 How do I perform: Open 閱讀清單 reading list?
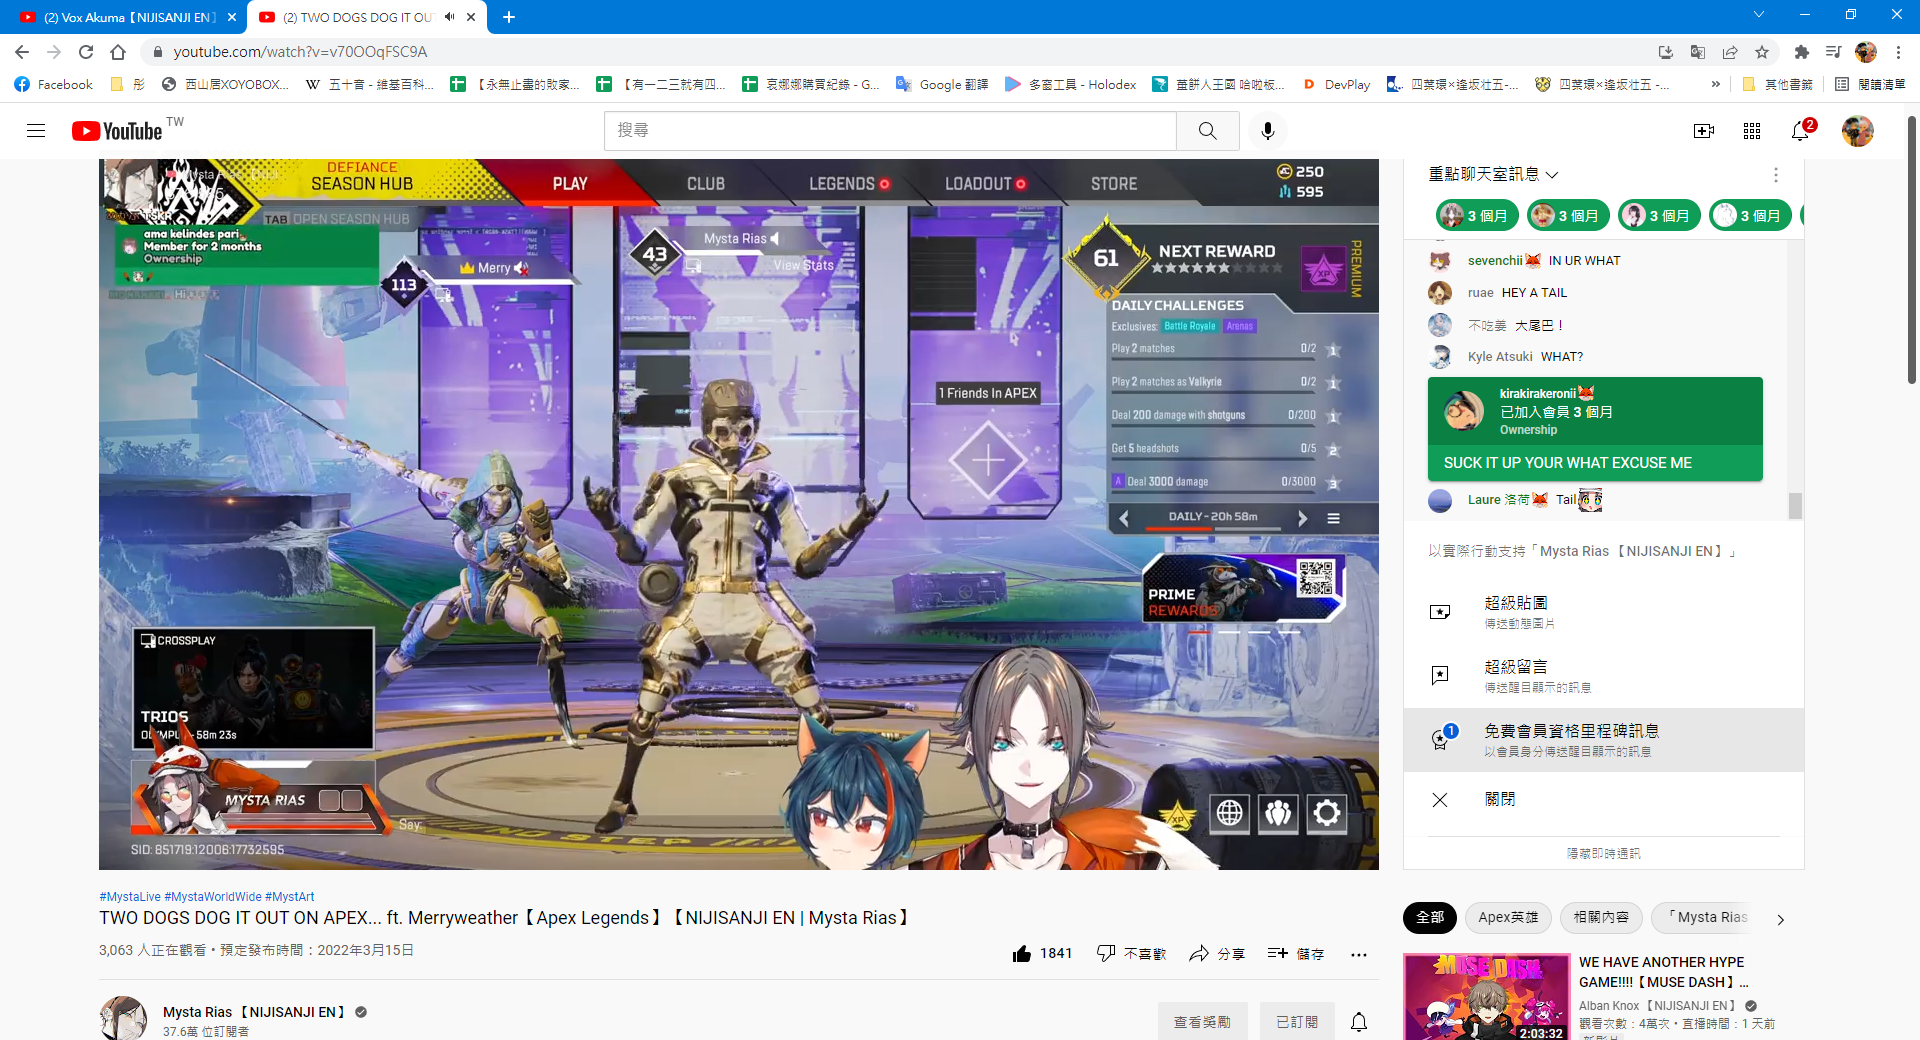pyautogui.click(x=1870, y=85)
